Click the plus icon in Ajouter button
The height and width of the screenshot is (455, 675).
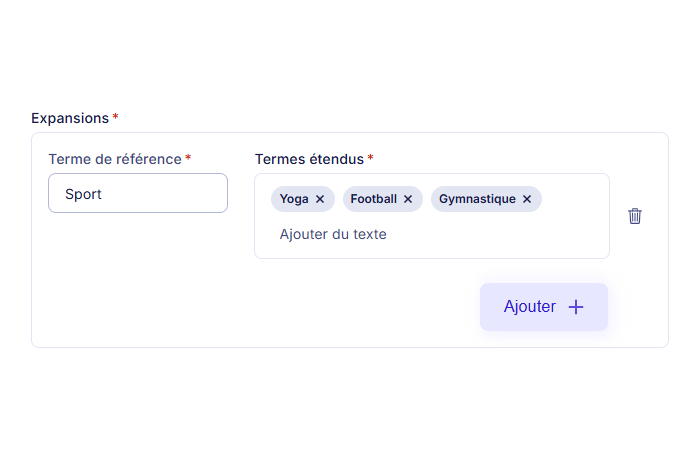point(576,307)
